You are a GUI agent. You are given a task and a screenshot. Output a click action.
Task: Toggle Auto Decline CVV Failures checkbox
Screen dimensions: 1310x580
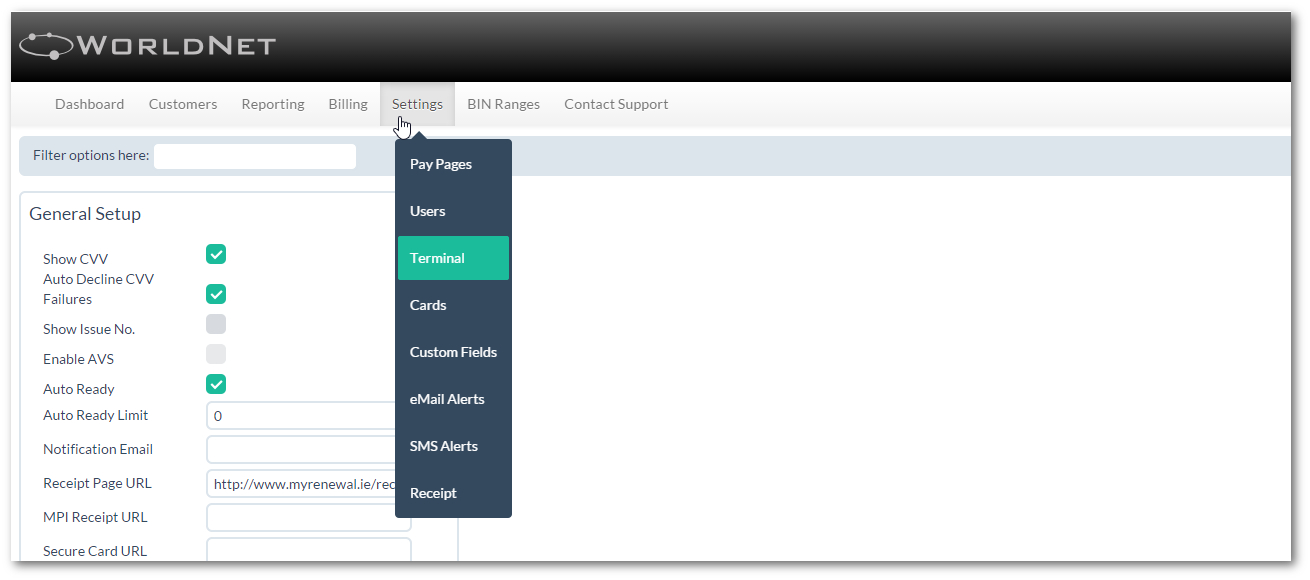pos(216,294)
